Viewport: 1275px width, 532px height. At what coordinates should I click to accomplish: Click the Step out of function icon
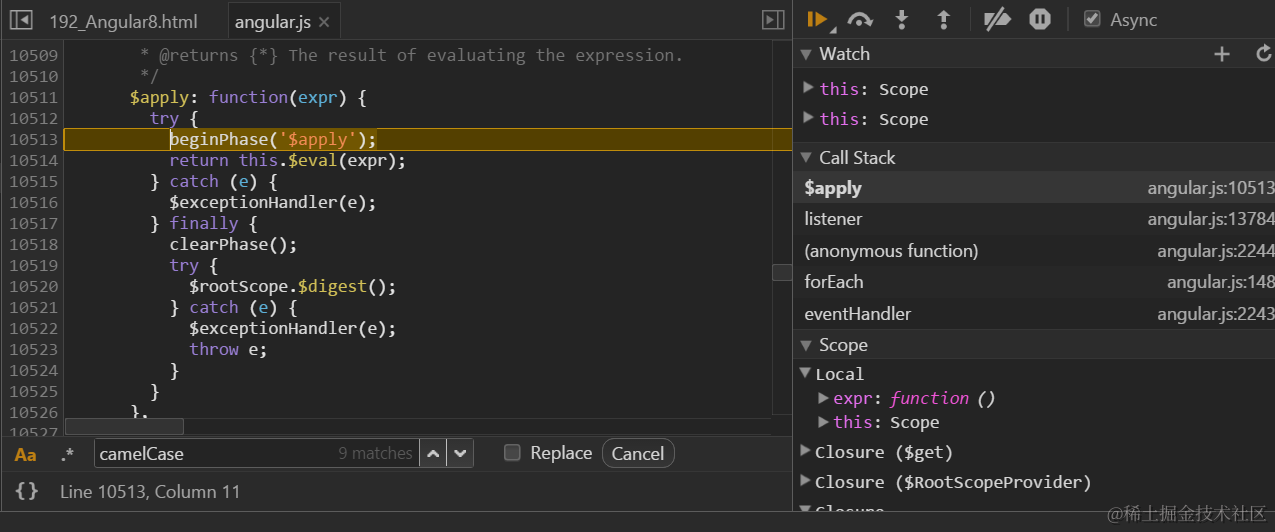point(943,19)
